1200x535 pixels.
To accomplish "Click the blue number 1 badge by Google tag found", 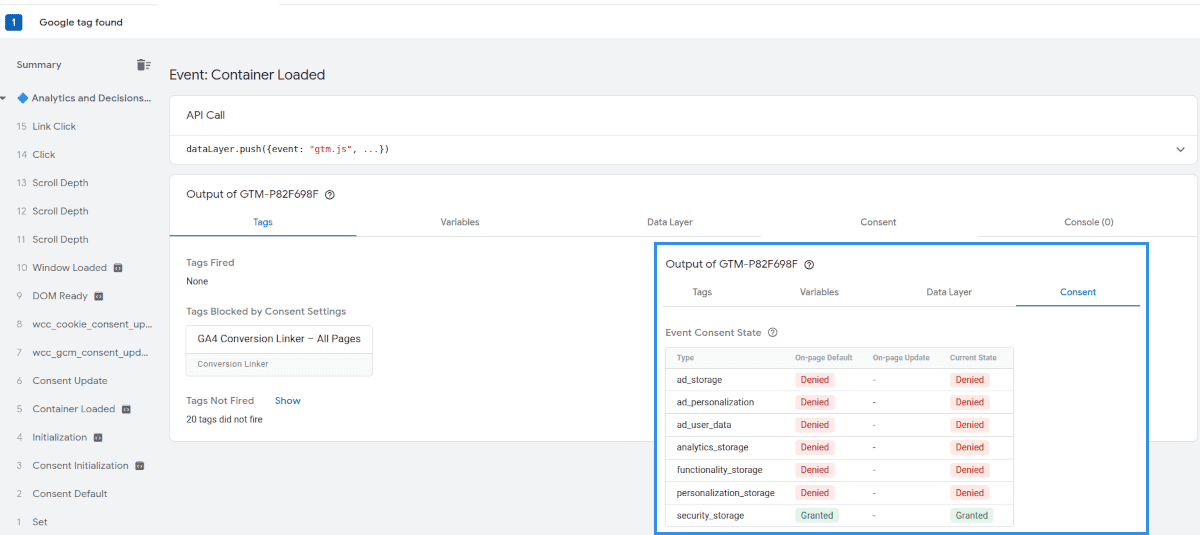I will [x=14, y=22].
